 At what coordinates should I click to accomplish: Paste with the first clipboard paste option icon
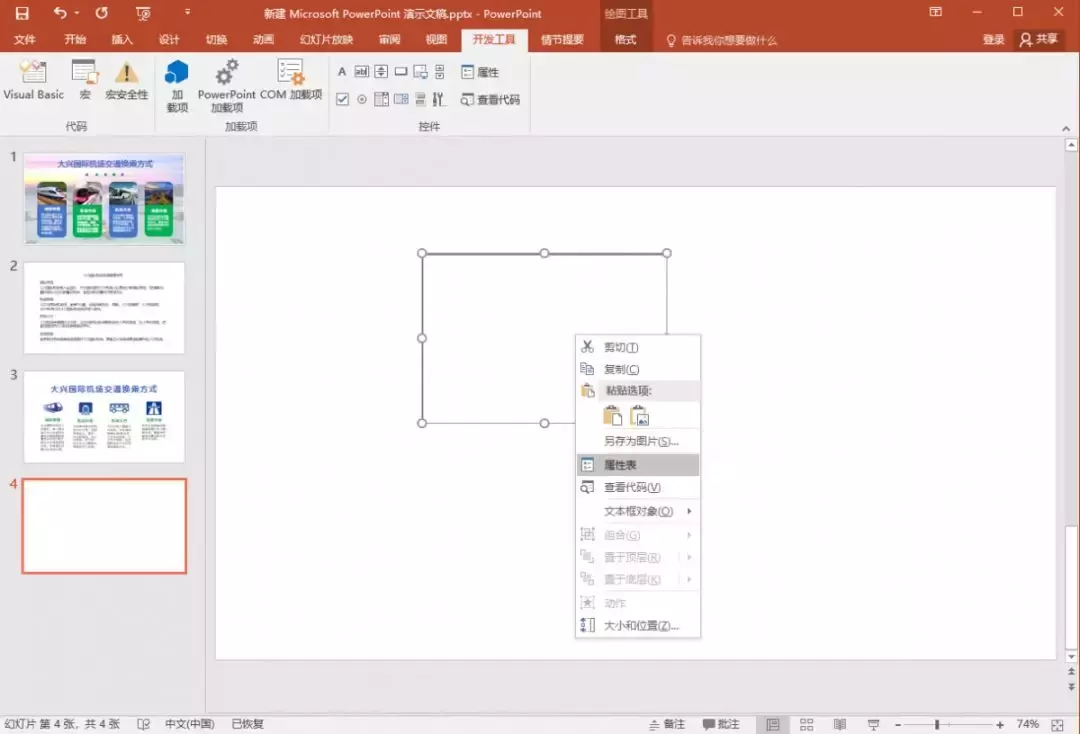pyautogui.click(x=612, y=416)
